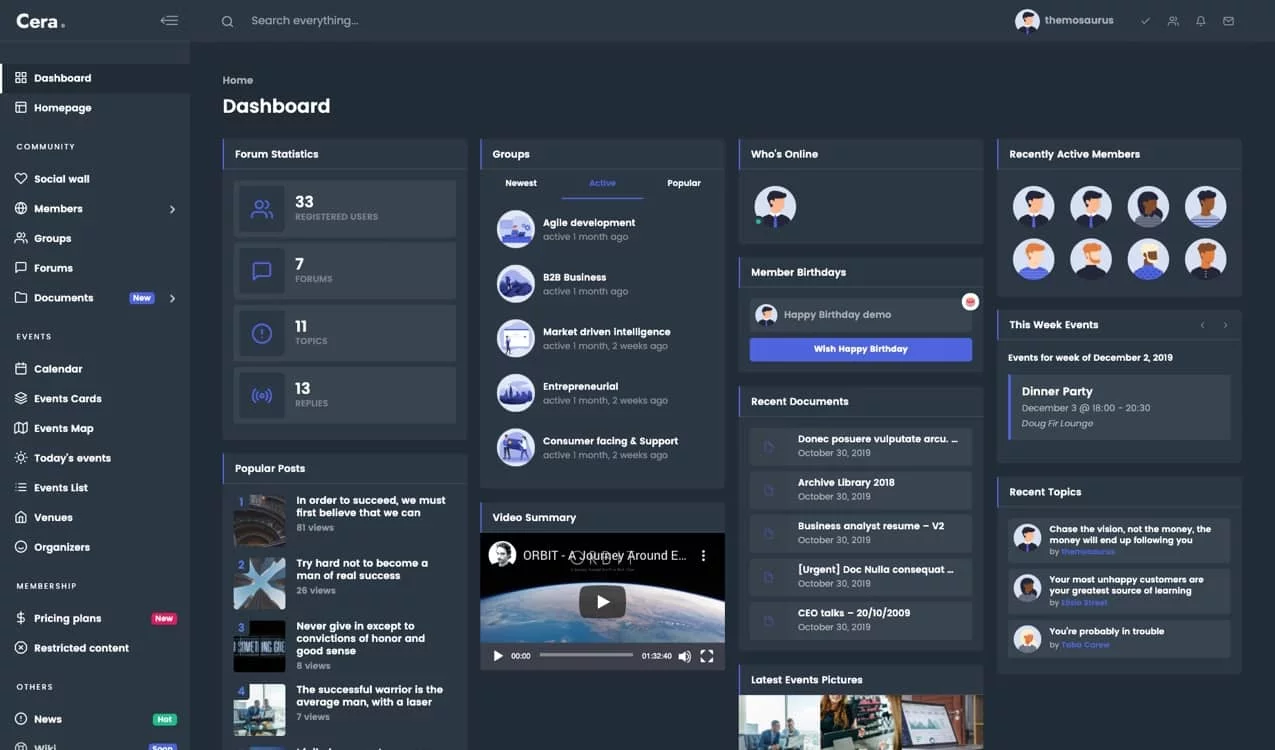Screen dimensions: 1275x750
Task: Collapse the sidebar with the hamburger icon
Action: point(169,20)
